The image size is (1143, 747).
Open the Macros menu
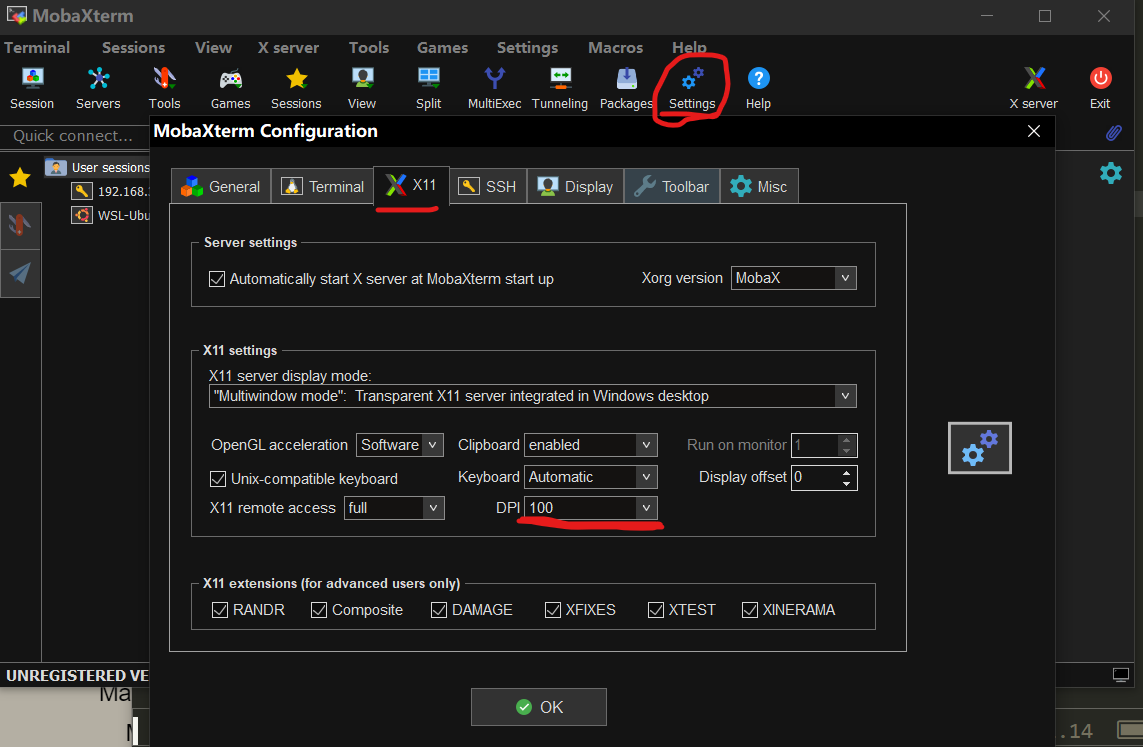[615, 47]
